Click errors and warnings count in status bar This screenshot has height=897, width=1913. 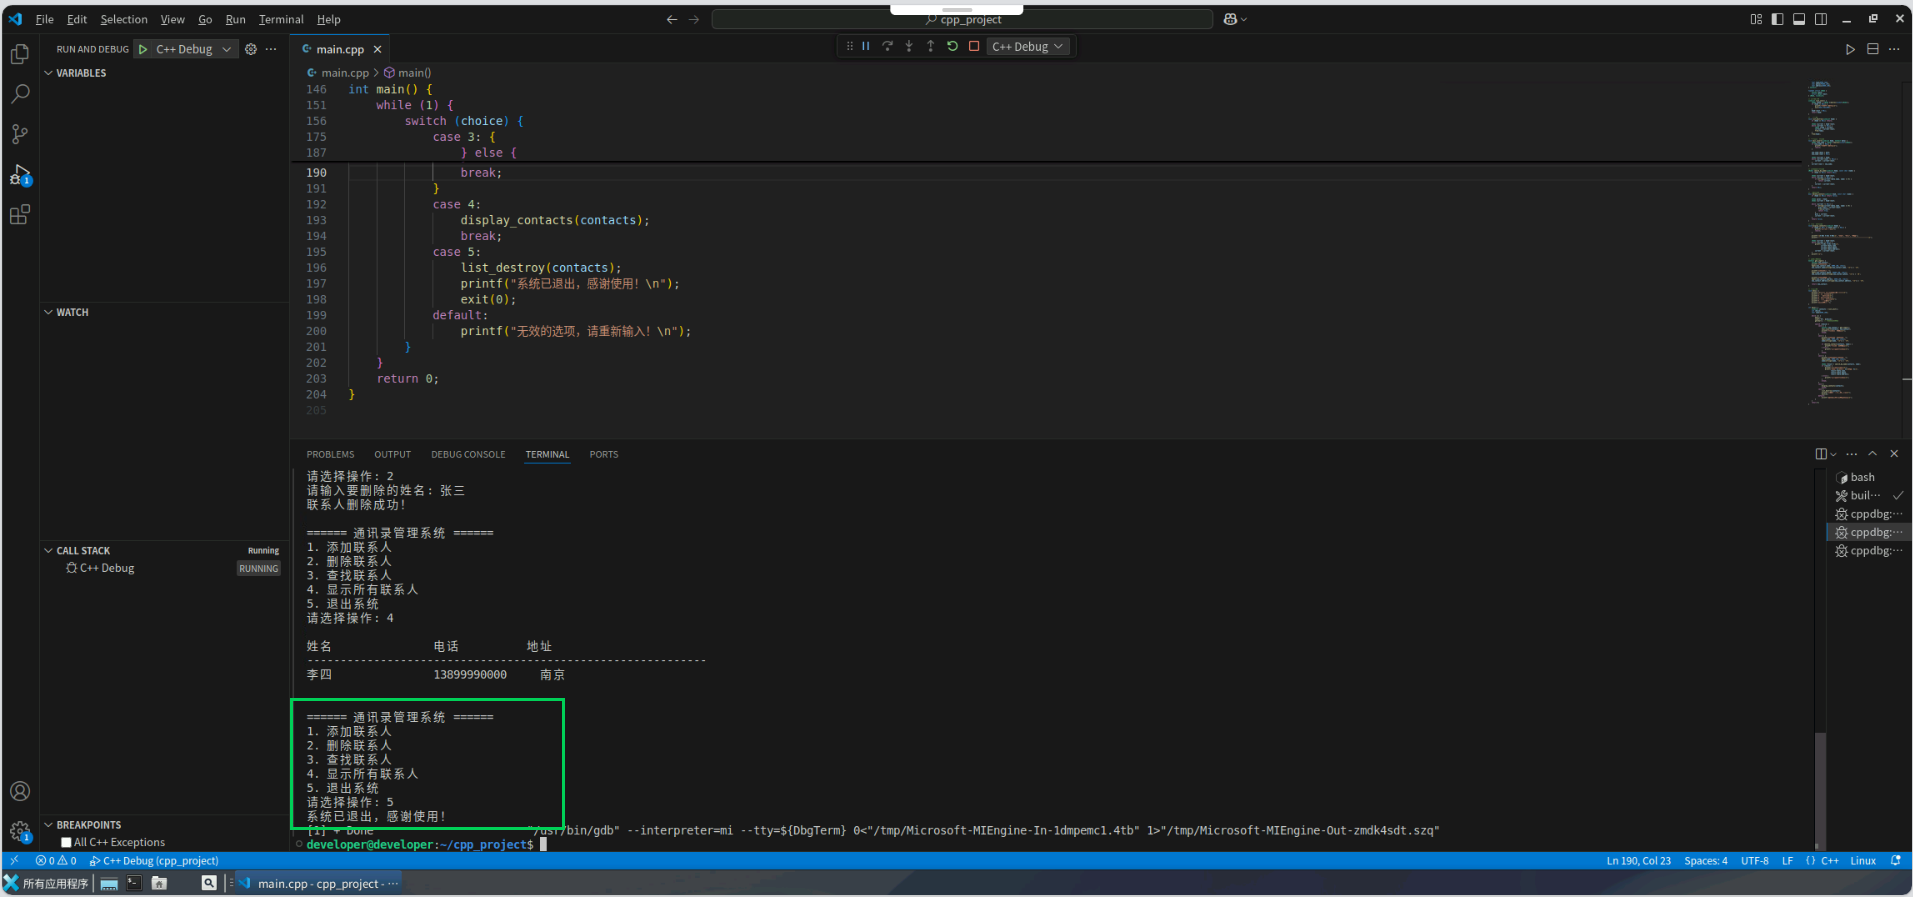pos(56,860)
